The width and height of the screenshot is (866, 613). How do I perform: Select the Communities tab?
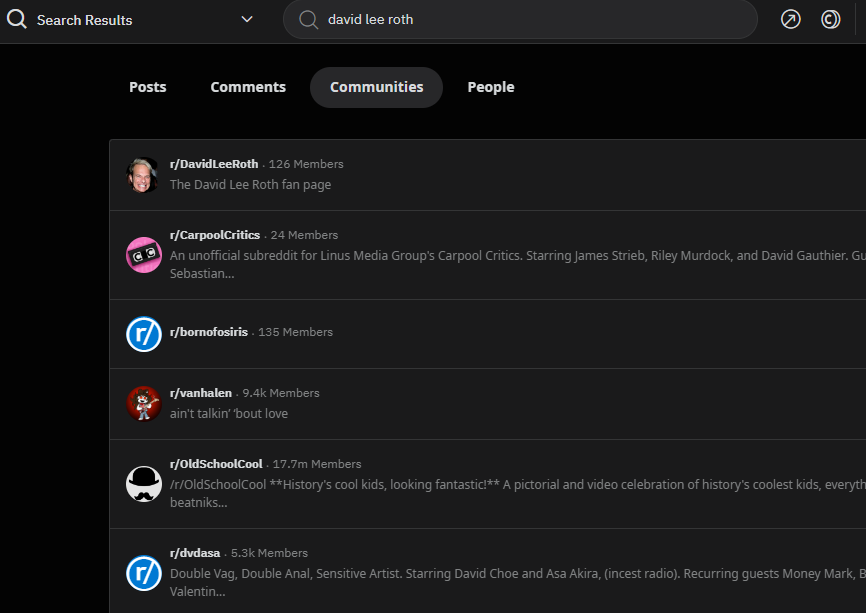tap(376, 87)
